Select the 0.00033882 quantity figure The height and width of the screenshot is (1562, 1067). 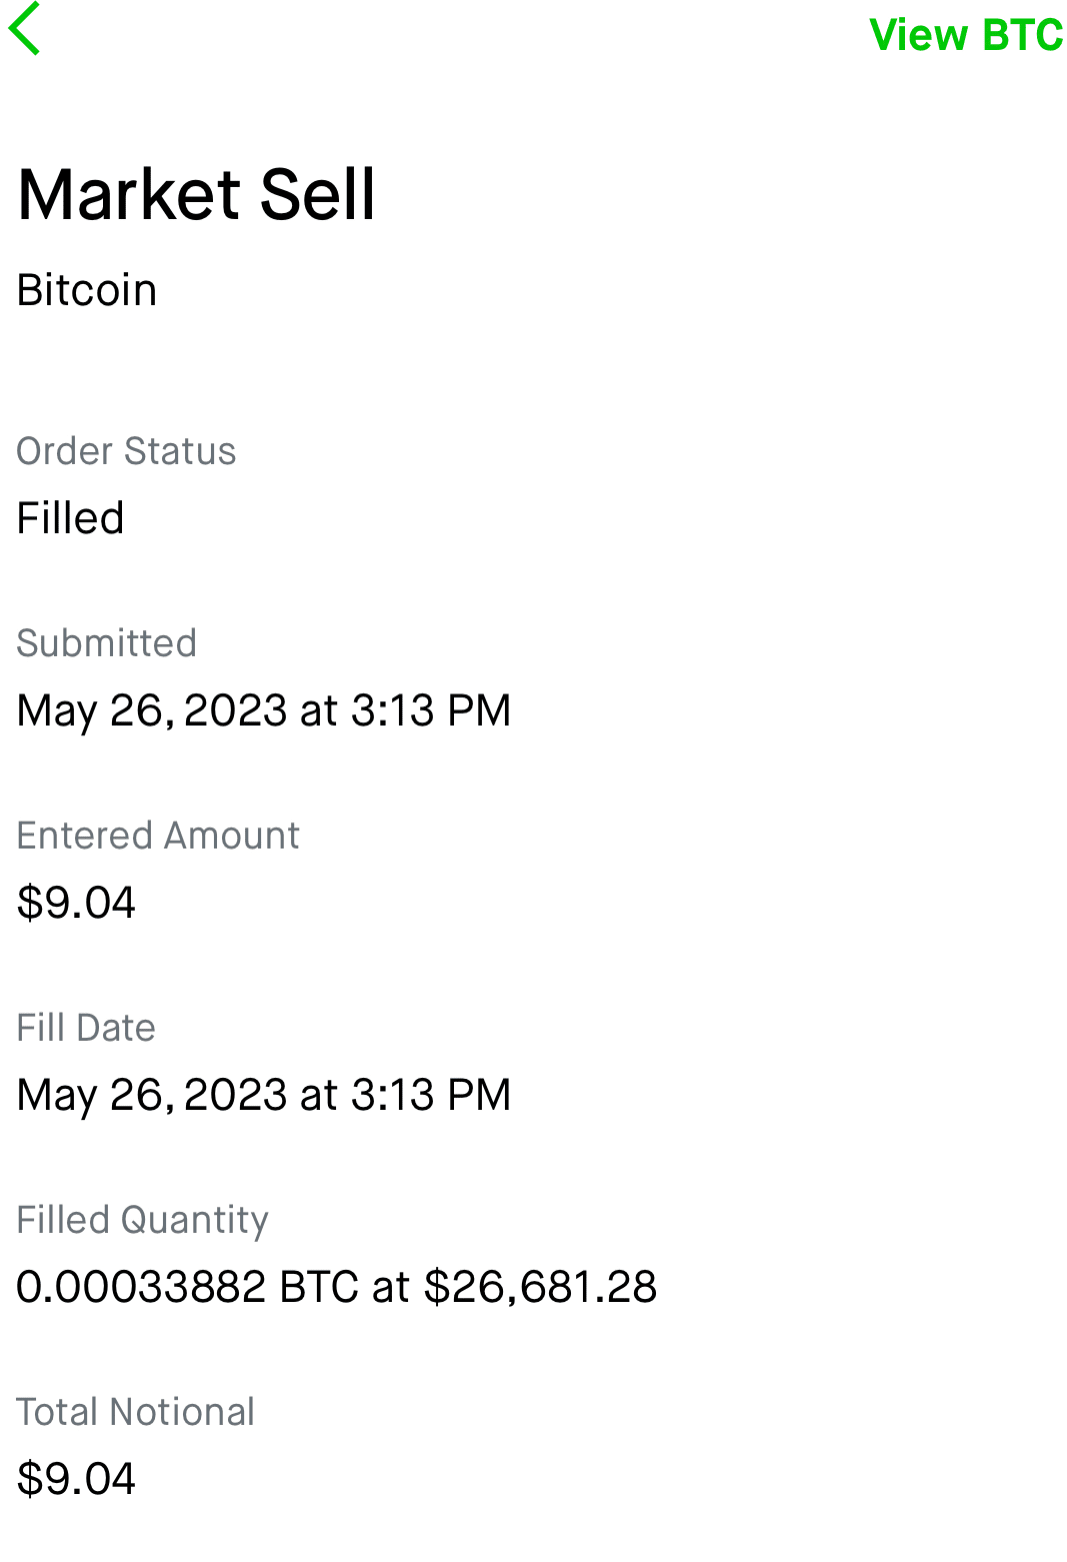pos(141,1287)
